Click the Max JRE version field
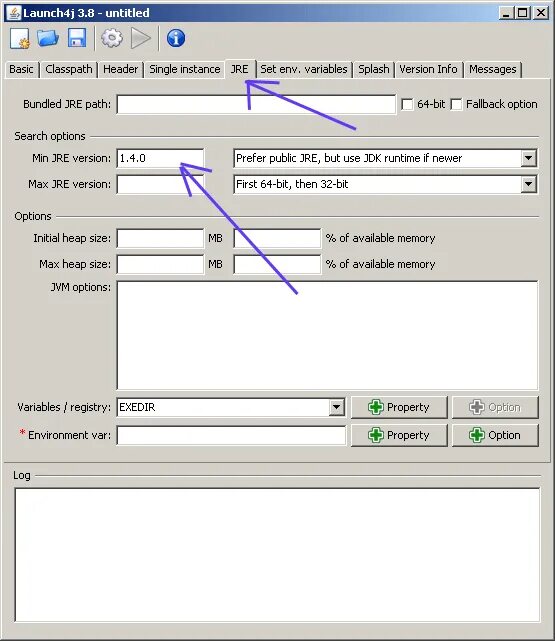Image resolution: width=555 pixels, height=641 pixels. tap(160, 184)
